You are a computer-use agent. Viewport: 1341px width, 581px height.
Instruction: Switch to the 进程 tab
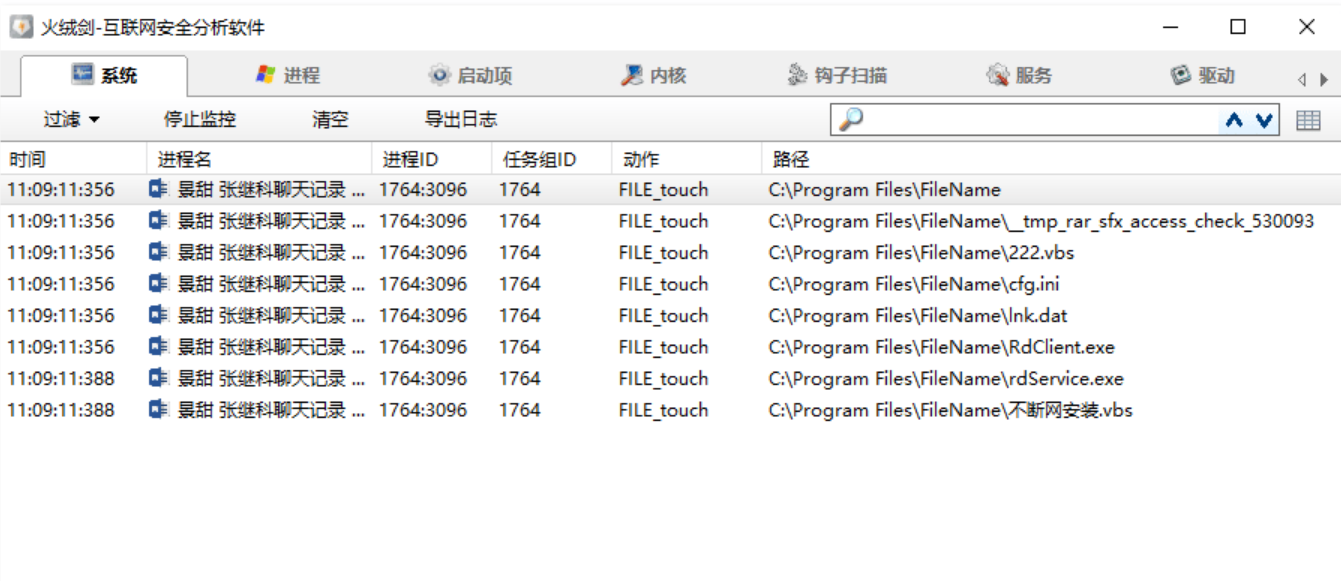pos(288,75)
